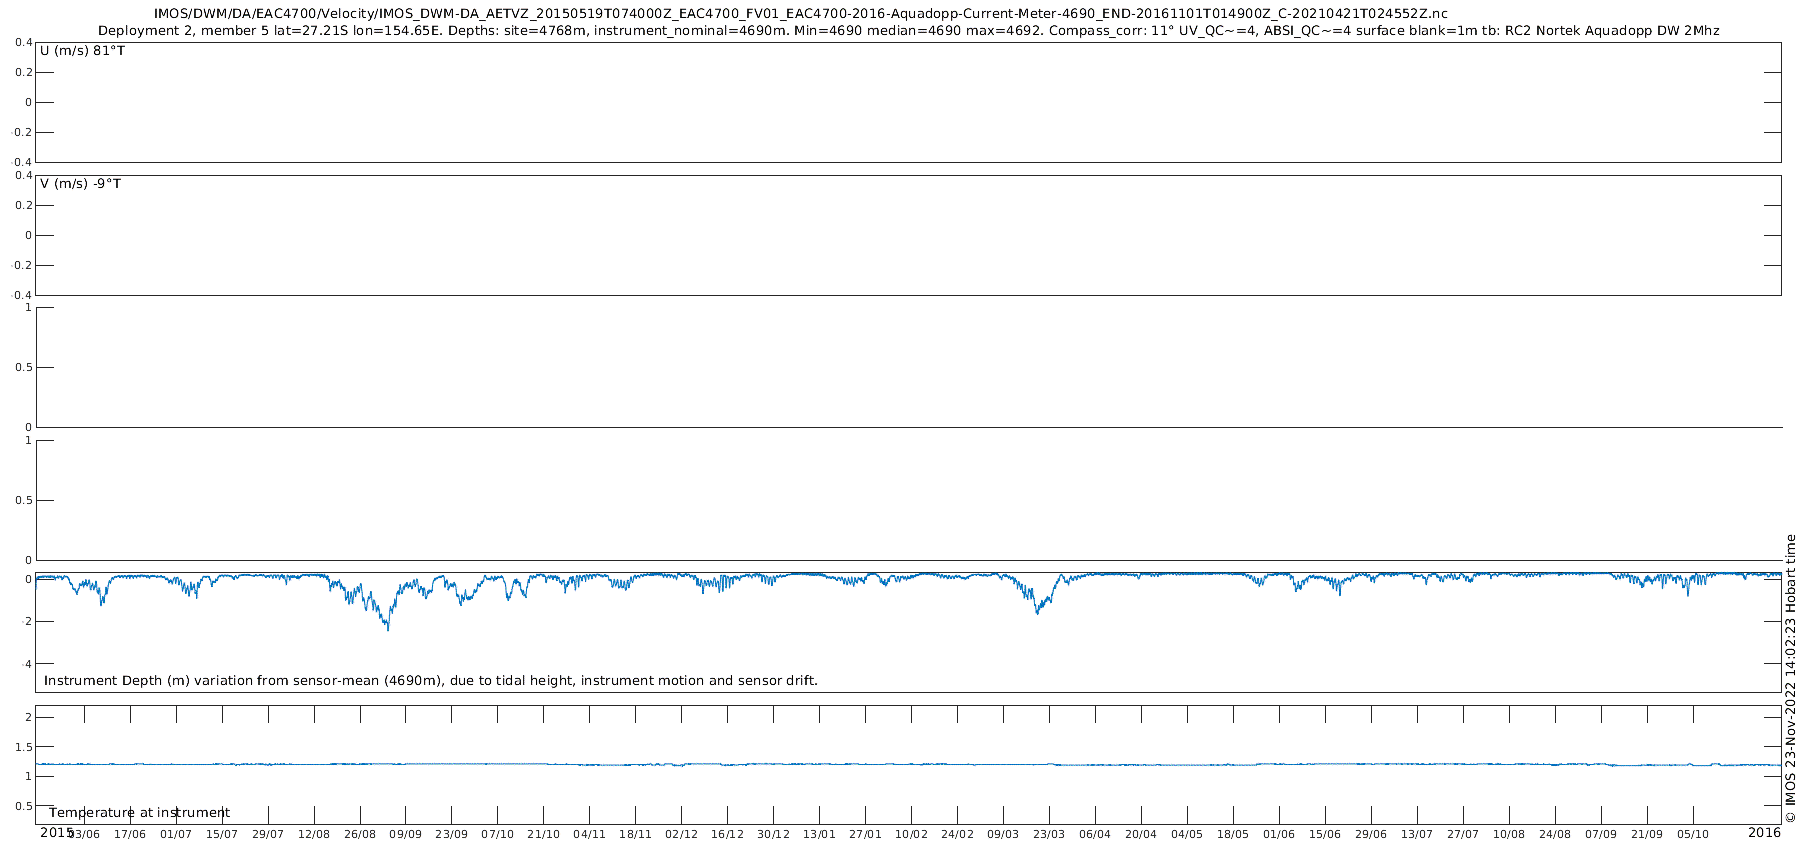Viewport: 1800px width, 850px height.
Task: Click the '30/12' date tick label
Action: pyautogui.click(x=774, y=834)
